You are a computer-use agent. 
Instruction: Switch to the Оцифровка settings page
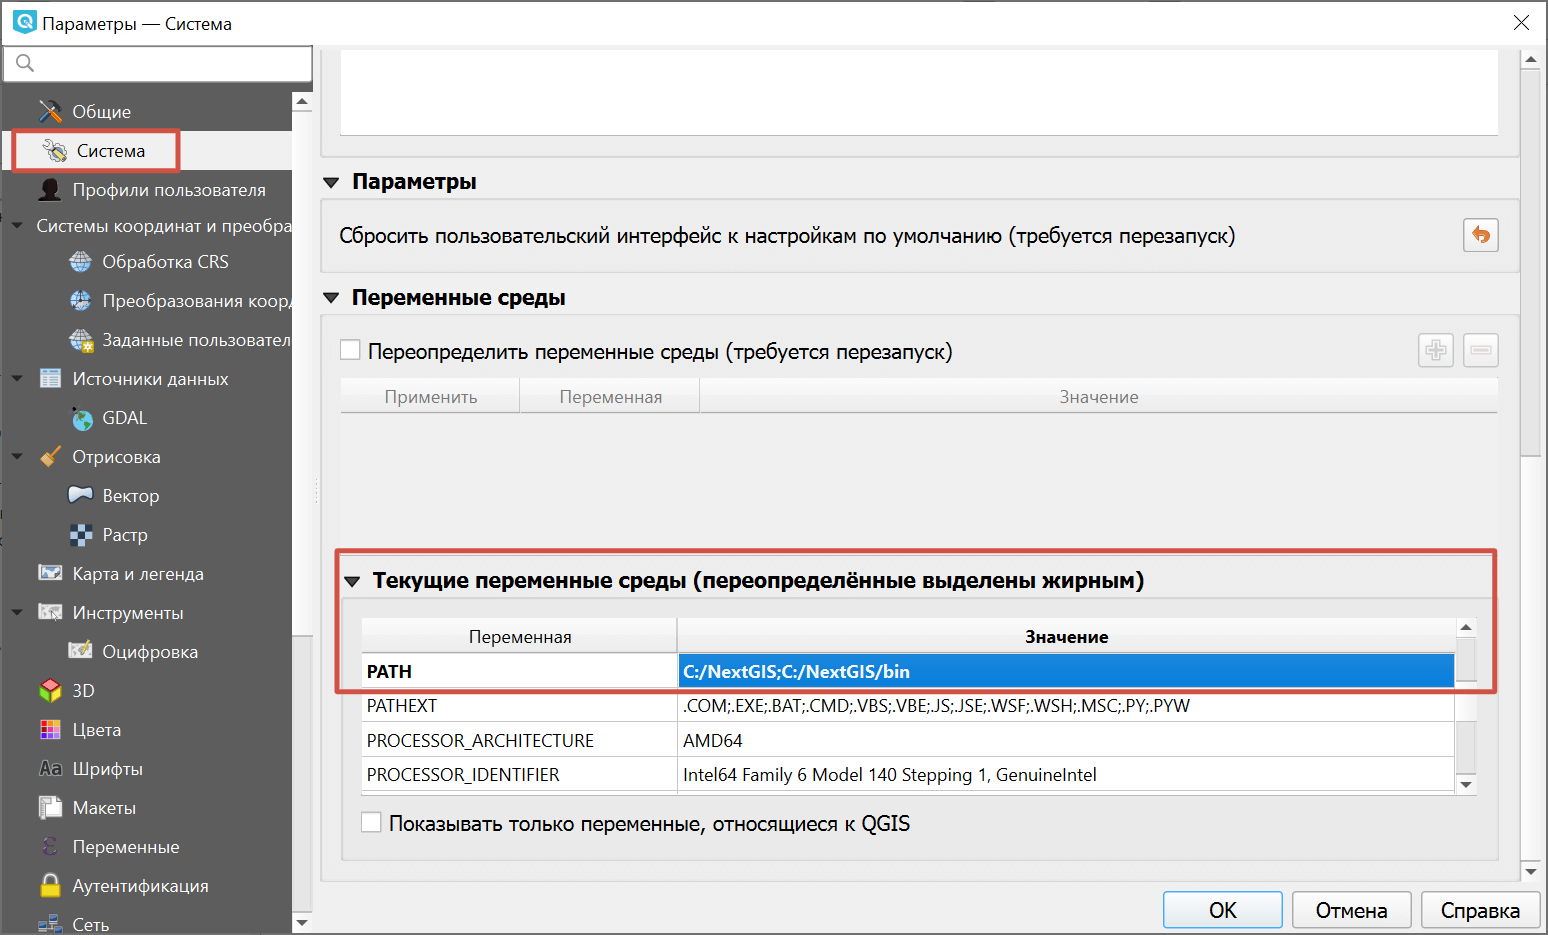tap(81, 651)
